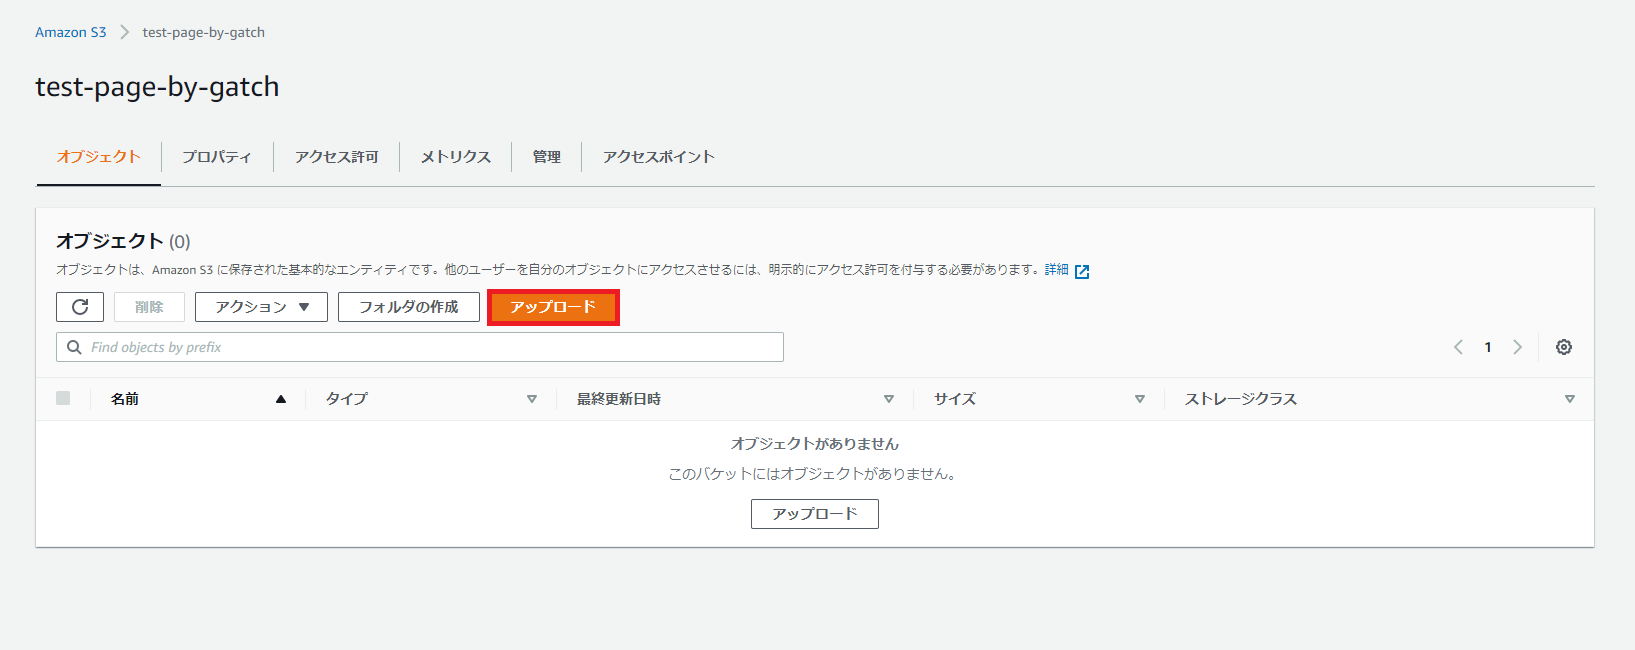Click the ストレージクラス column header text
The width and height of the screenshot is (1635, 650).
1241,399
